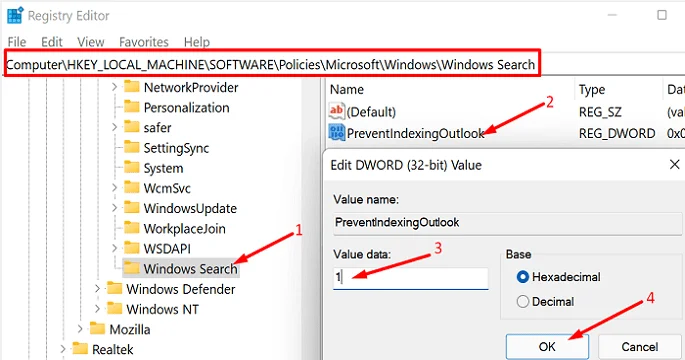Click the WindowsUpdate folder icon

[131, 207]
